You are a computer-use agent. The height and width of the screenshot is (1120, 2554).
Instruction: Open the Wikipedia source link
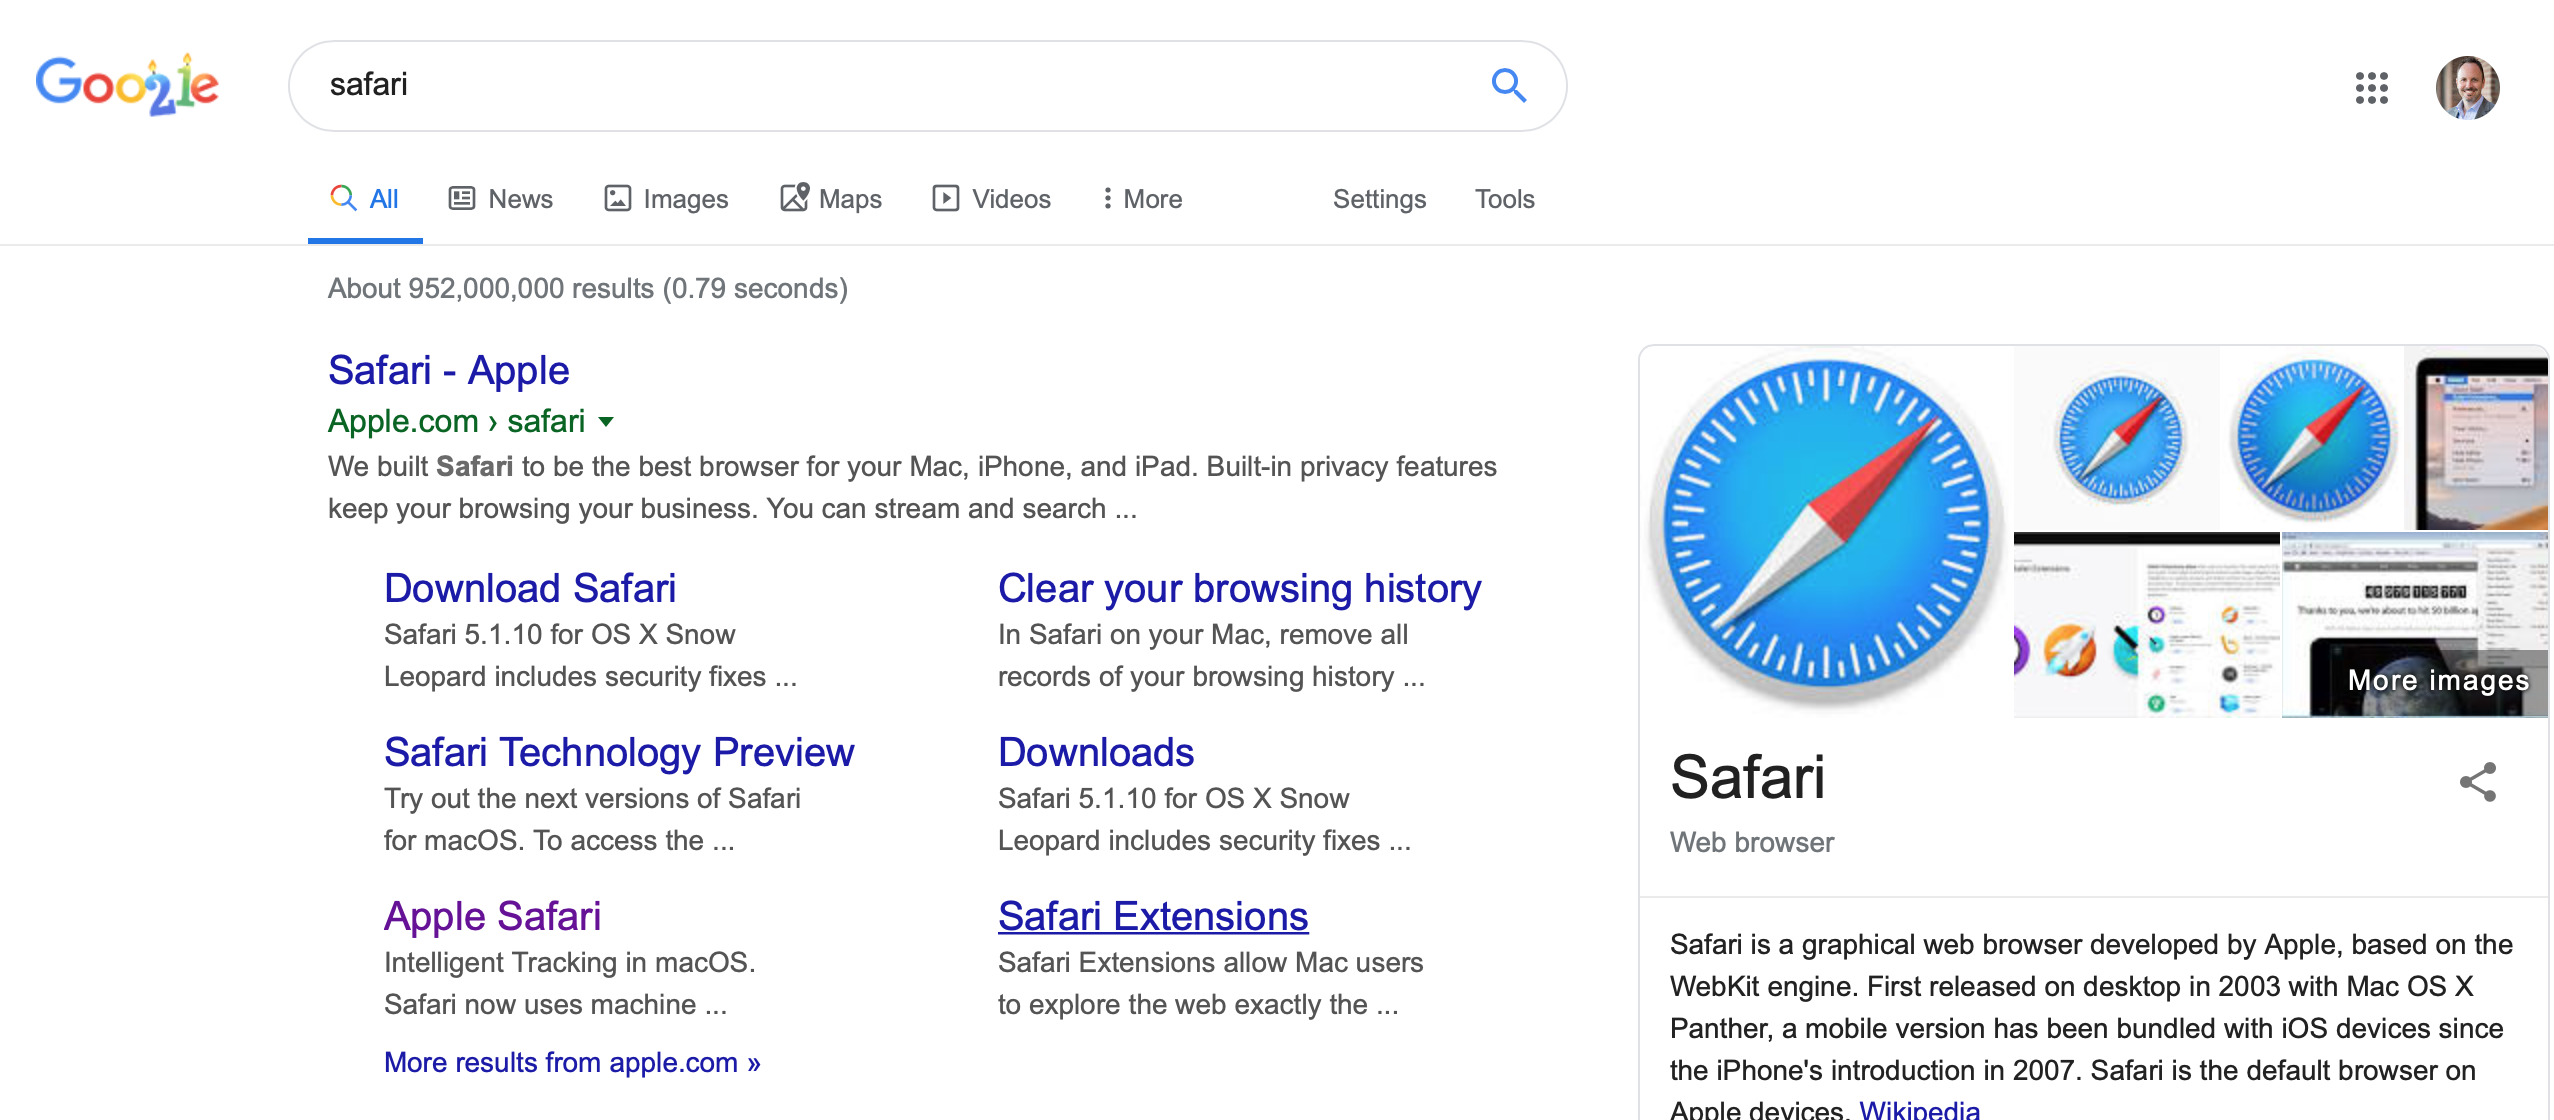(x=1918, y=1109)
